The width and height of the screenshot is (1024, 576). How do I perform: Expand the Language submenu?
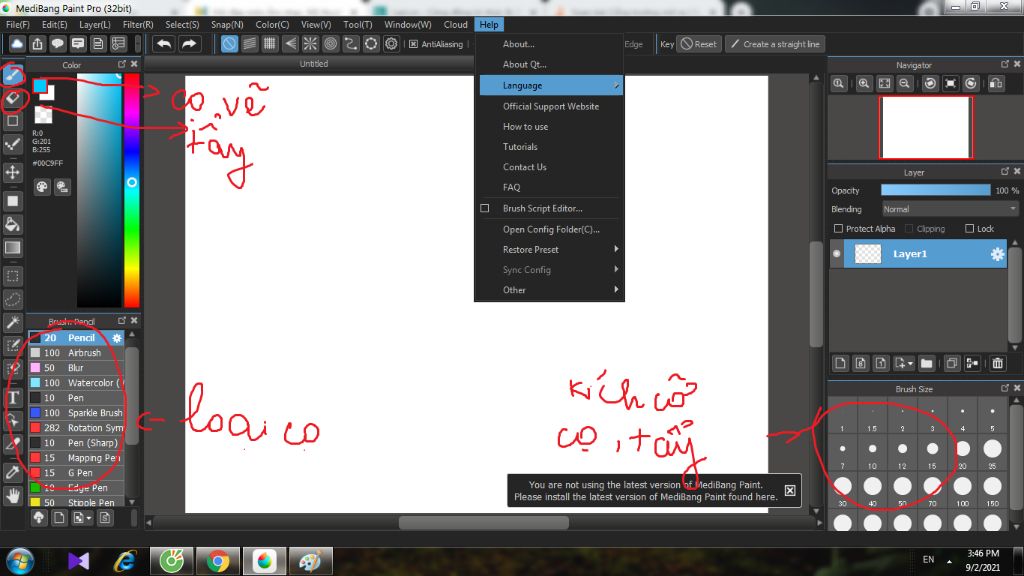tap(551, 86)
